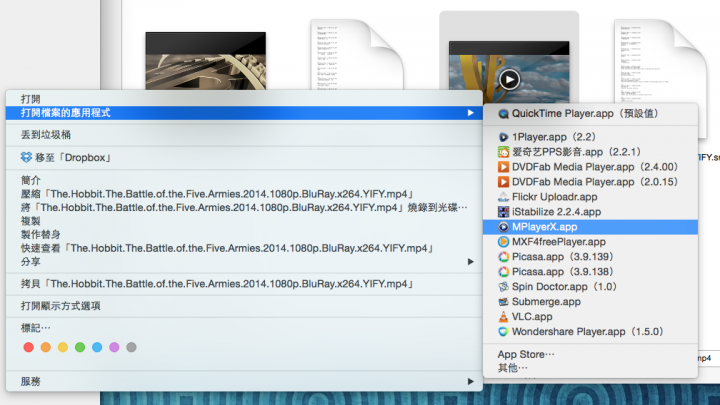Screen dimensions: 720x405
Task: Click the QuickTime Player app icon
Action: pyautogui.click(x=503, y=113)
